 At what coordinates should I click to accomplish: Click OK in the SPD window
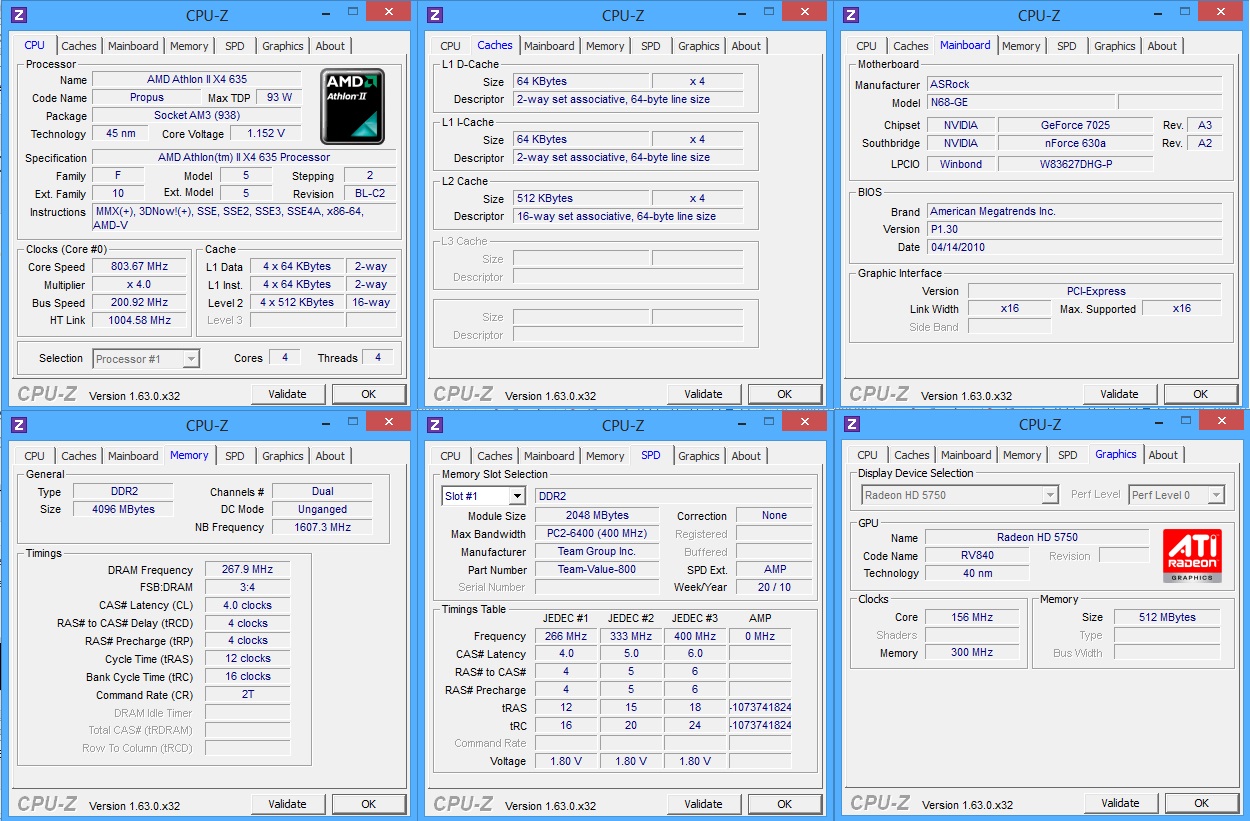click(x=785, y=804)
